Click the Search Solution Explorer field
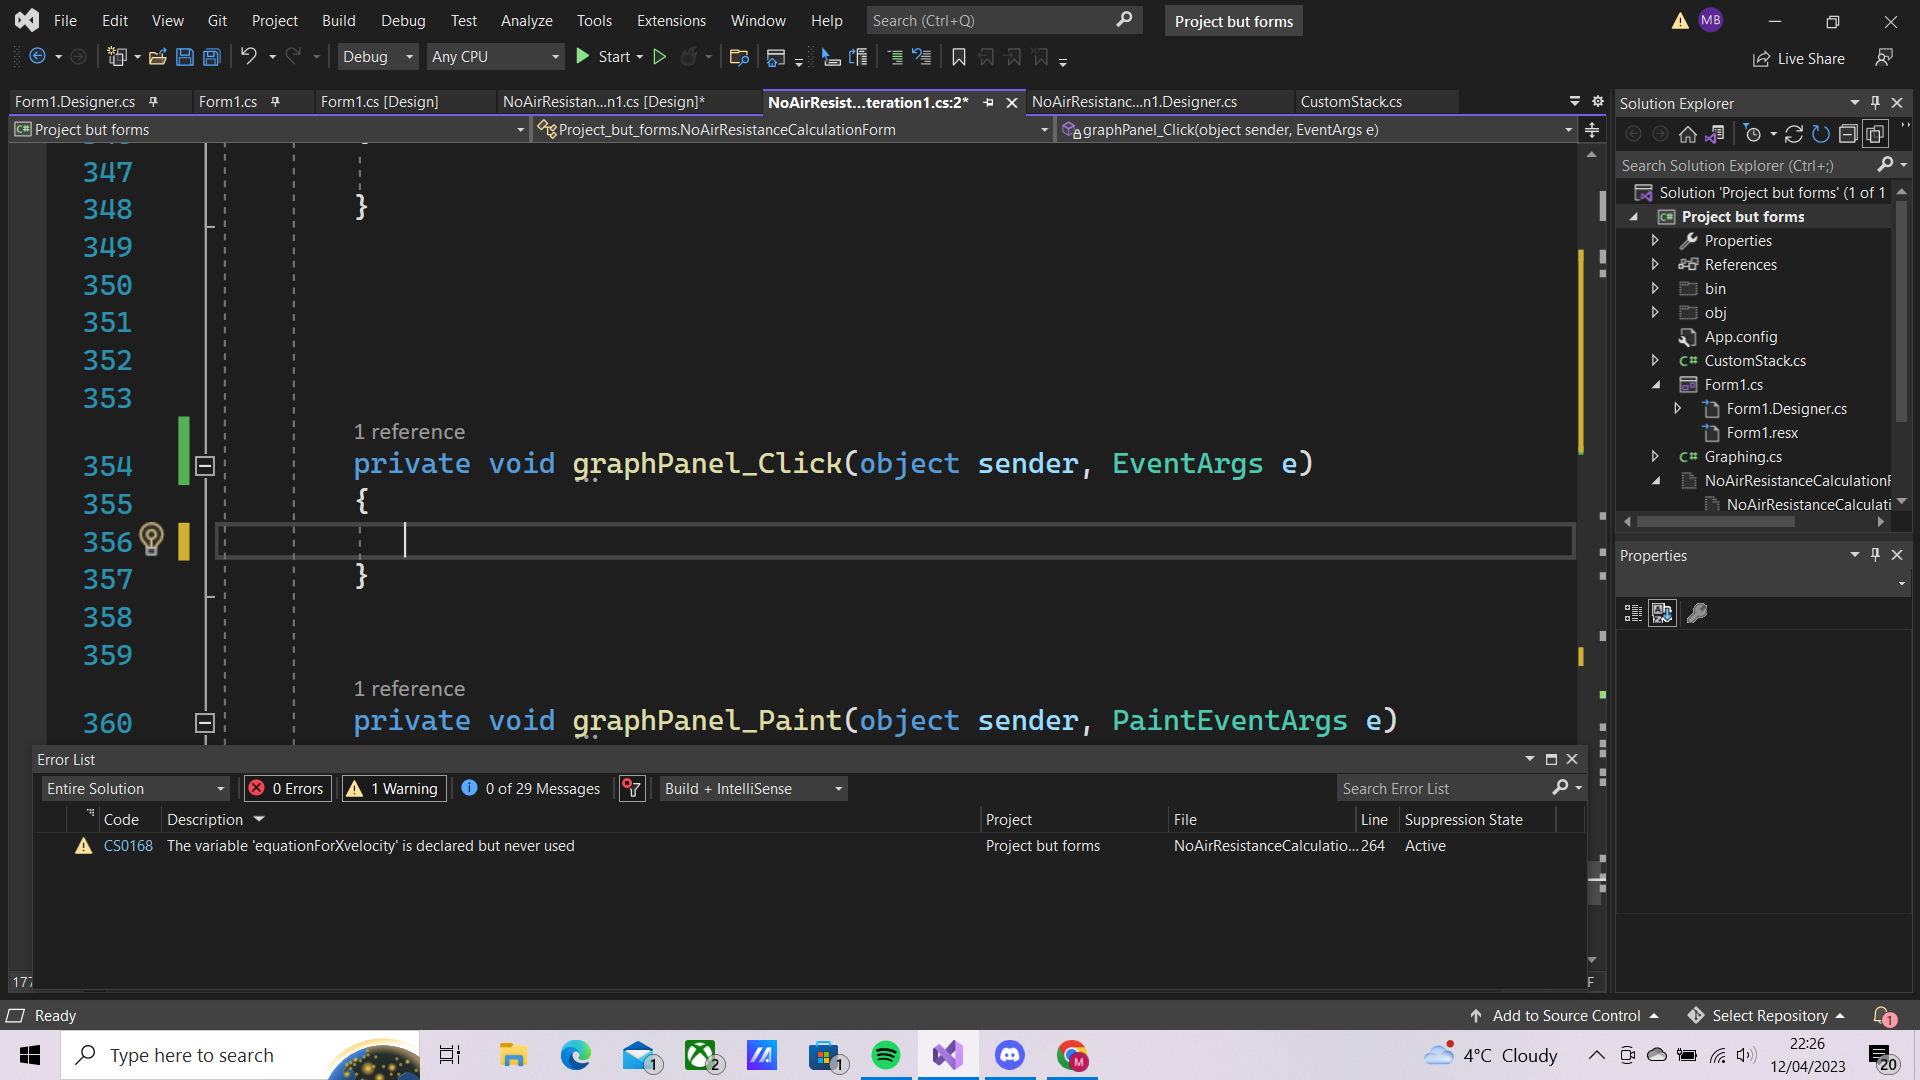The image size is (1920, 1080). click(x=1740, y=165)
